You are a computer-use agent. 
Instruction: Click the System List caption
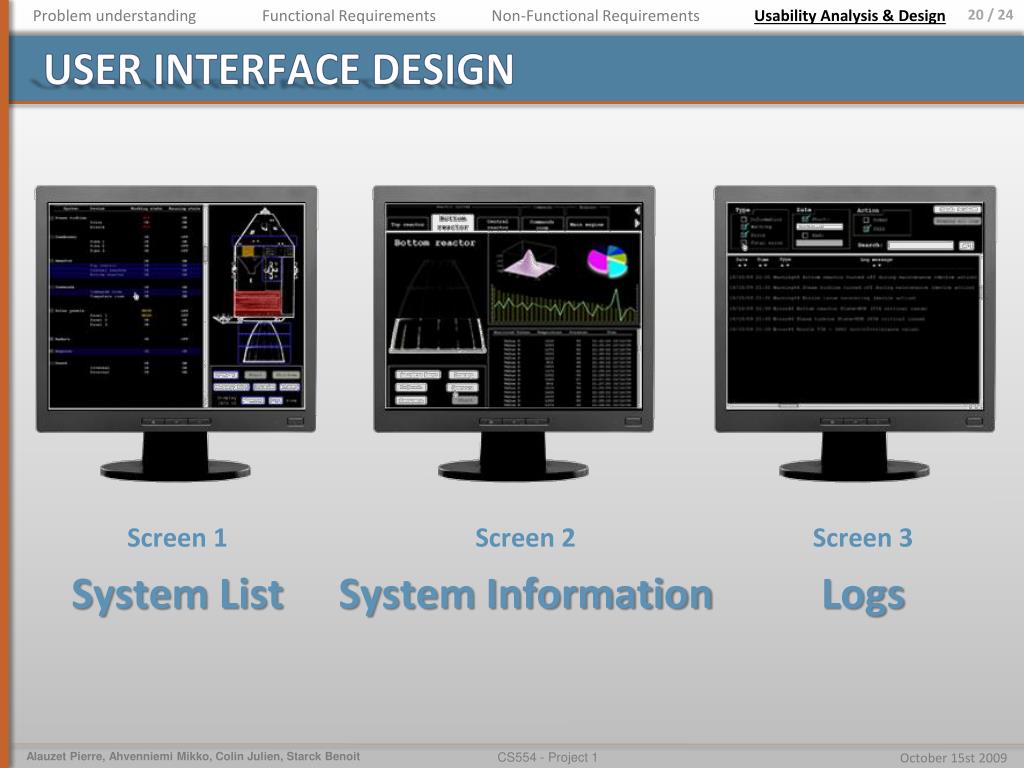coord(178,595)
